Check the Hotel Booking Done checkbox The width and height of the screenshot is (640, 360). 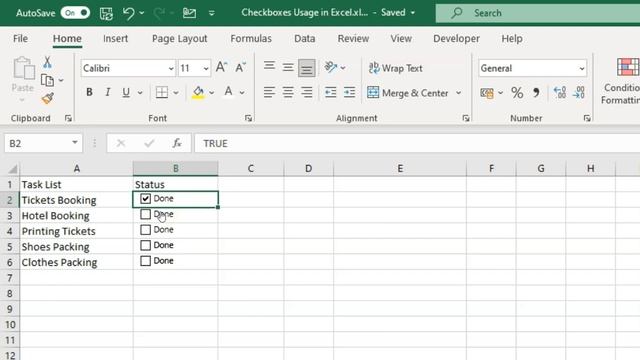click(145, 214)
